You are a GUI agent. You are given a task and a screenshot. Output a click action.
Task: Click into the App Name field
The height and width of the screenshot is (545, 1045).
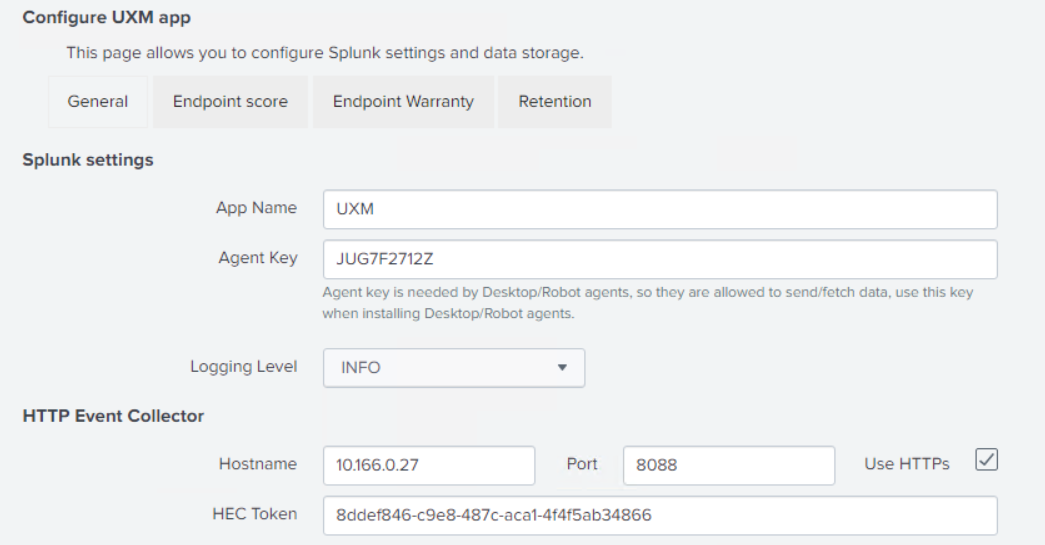pyautogui.click(x=660, y=210)
